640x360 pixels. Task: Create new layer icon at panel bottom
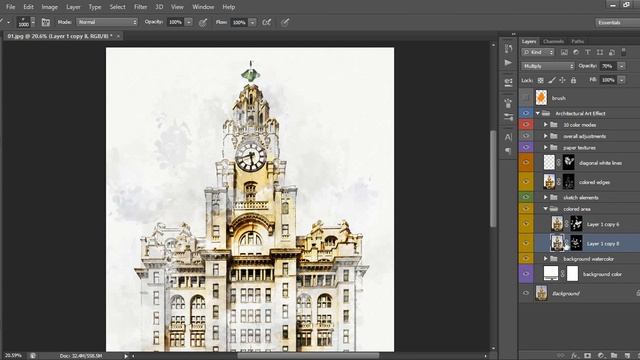[627, 356]
